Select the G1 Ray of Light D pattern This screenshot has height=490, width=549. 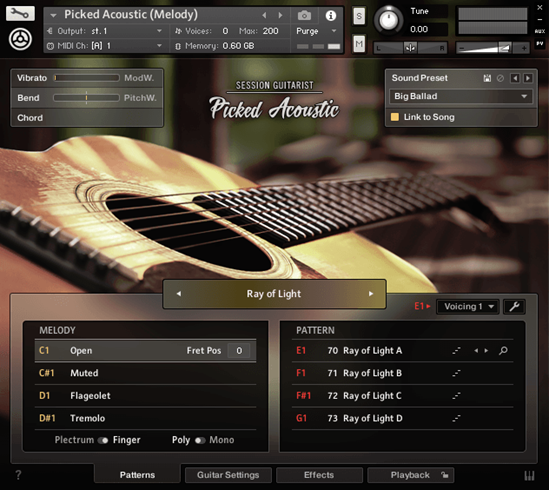(x=403, y=418)
